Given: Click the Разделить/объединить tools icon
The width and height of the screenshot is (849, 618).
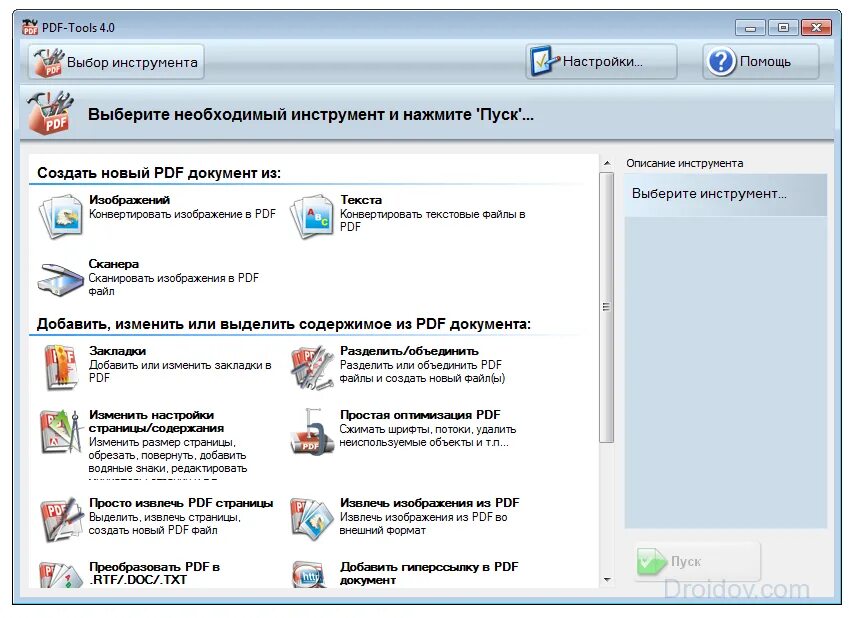Looking at the screenshot, I should pyautogui.click(x=312, y=368).
